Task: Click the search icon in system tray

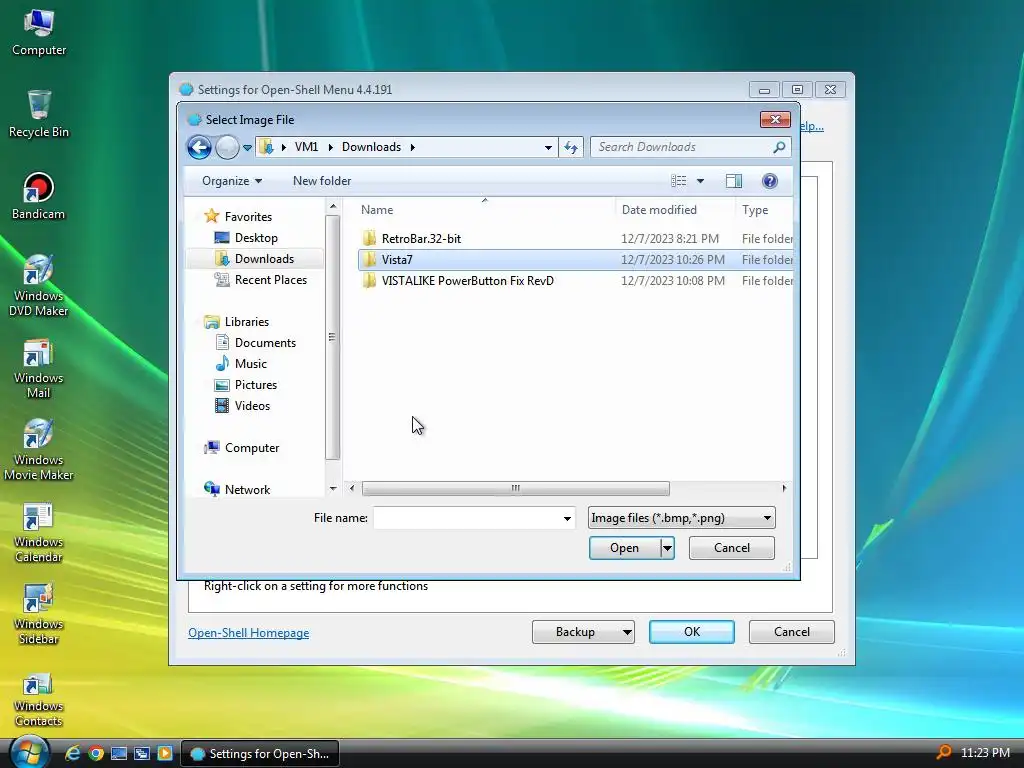Action: [x=943, y=752]
